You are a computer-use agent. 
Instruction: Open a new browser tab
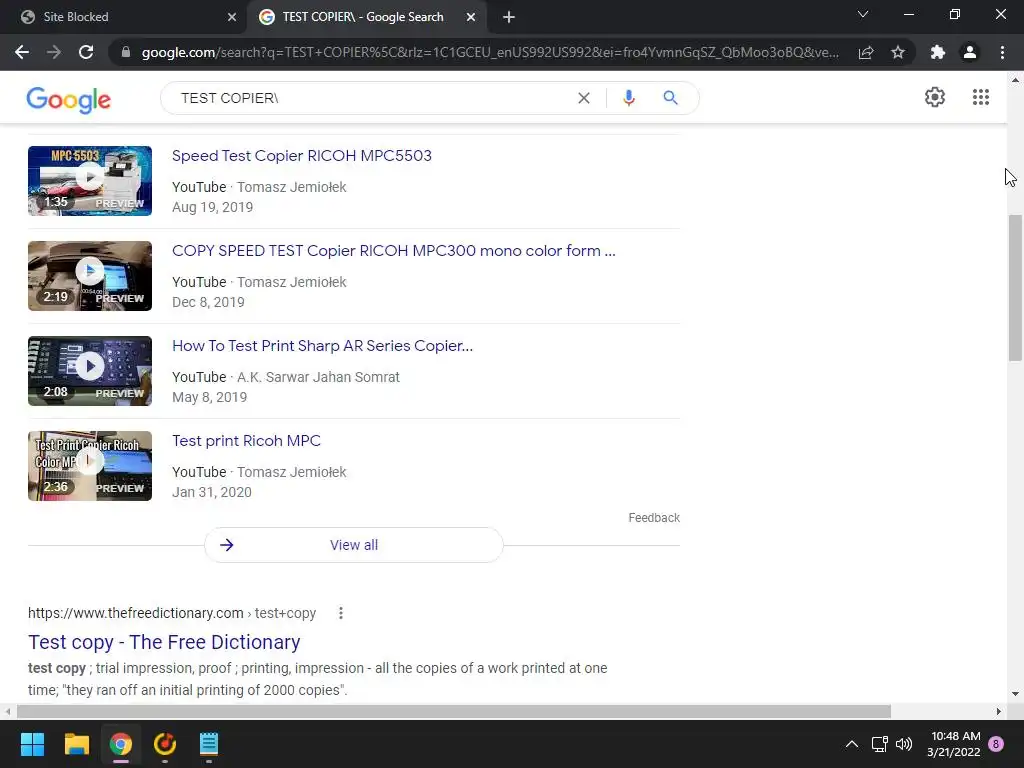[509, 17]
